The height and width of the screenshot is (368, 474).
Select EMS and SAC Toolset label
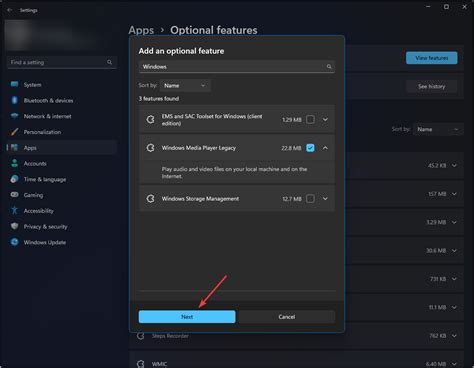[x=212, y=120]
